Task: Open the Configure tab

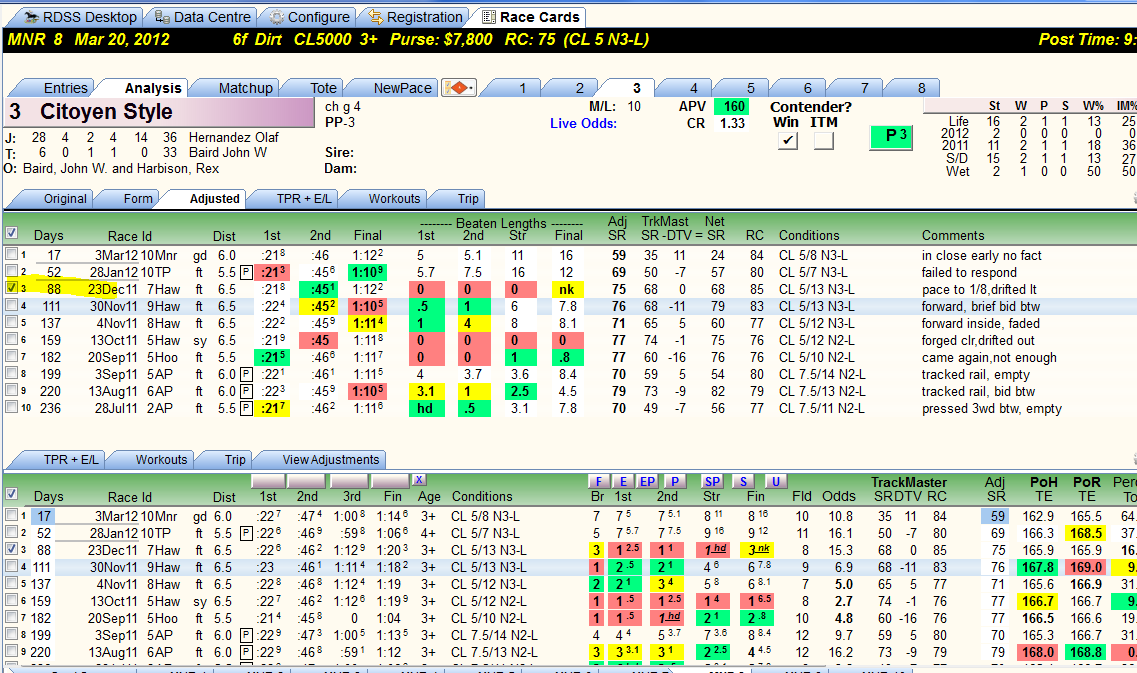Action: point(310,17)
